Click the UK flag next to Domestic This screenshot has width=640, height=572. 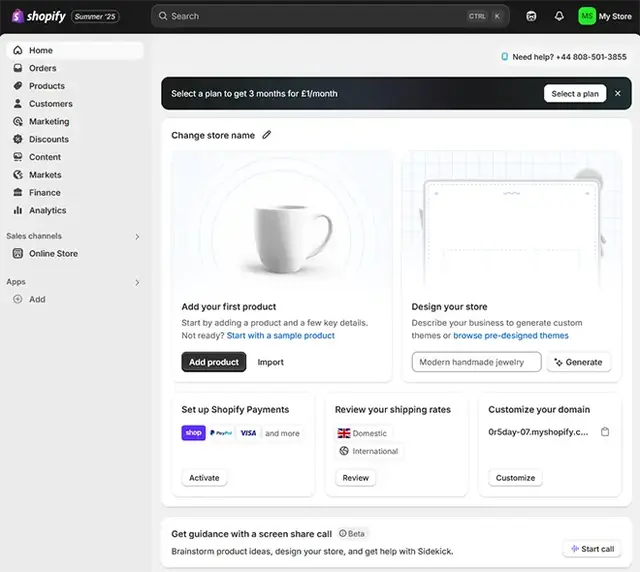344,433
